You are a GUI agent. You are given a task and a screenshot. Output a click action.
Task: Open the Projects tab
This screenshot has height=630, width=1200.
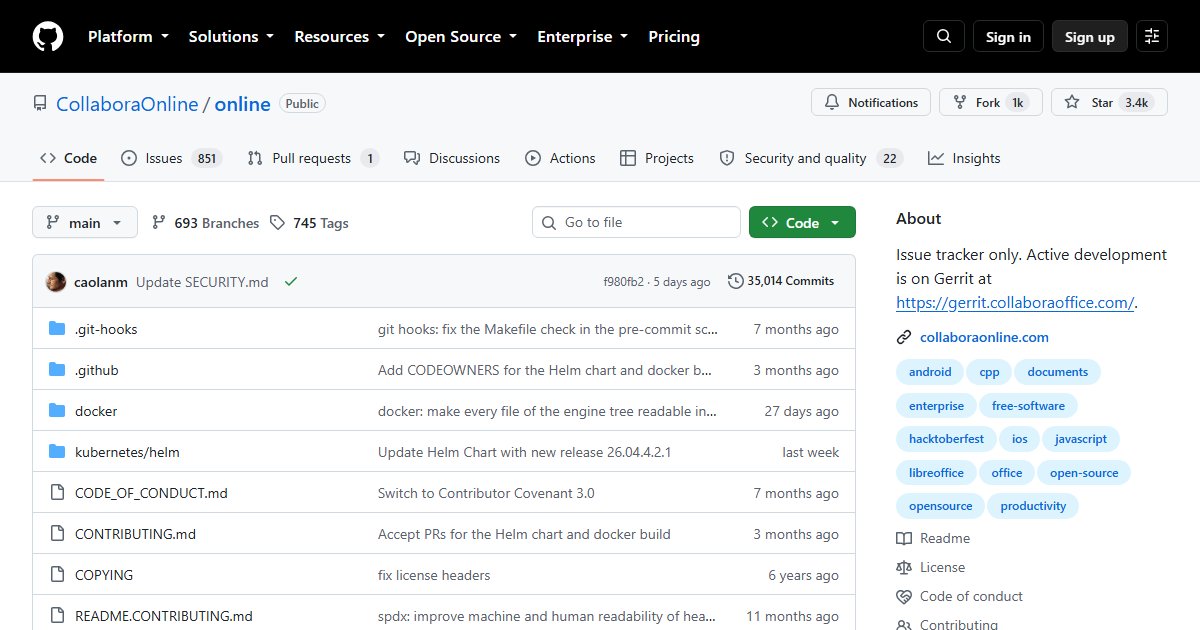tap(657, 158)
